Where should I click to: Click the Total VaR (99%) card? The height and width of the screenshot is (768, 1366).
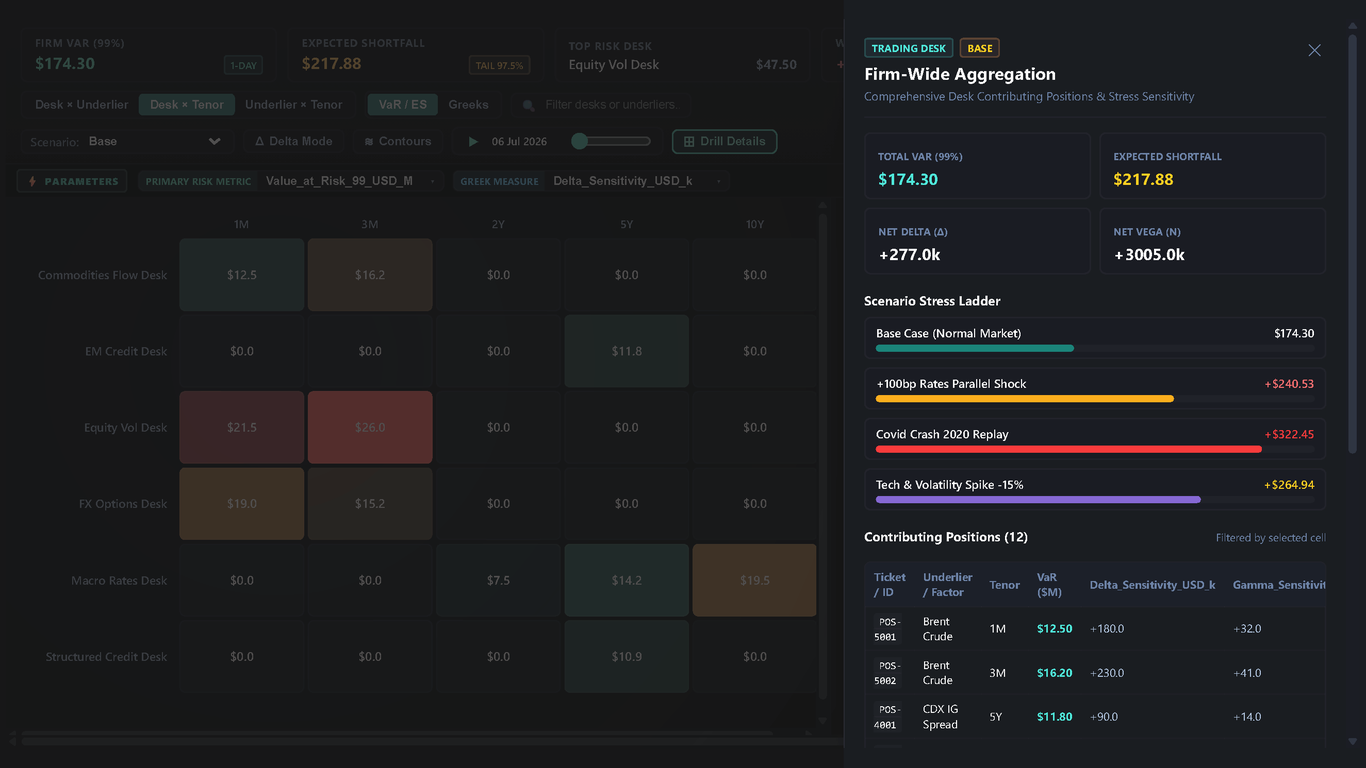[977, 166]
